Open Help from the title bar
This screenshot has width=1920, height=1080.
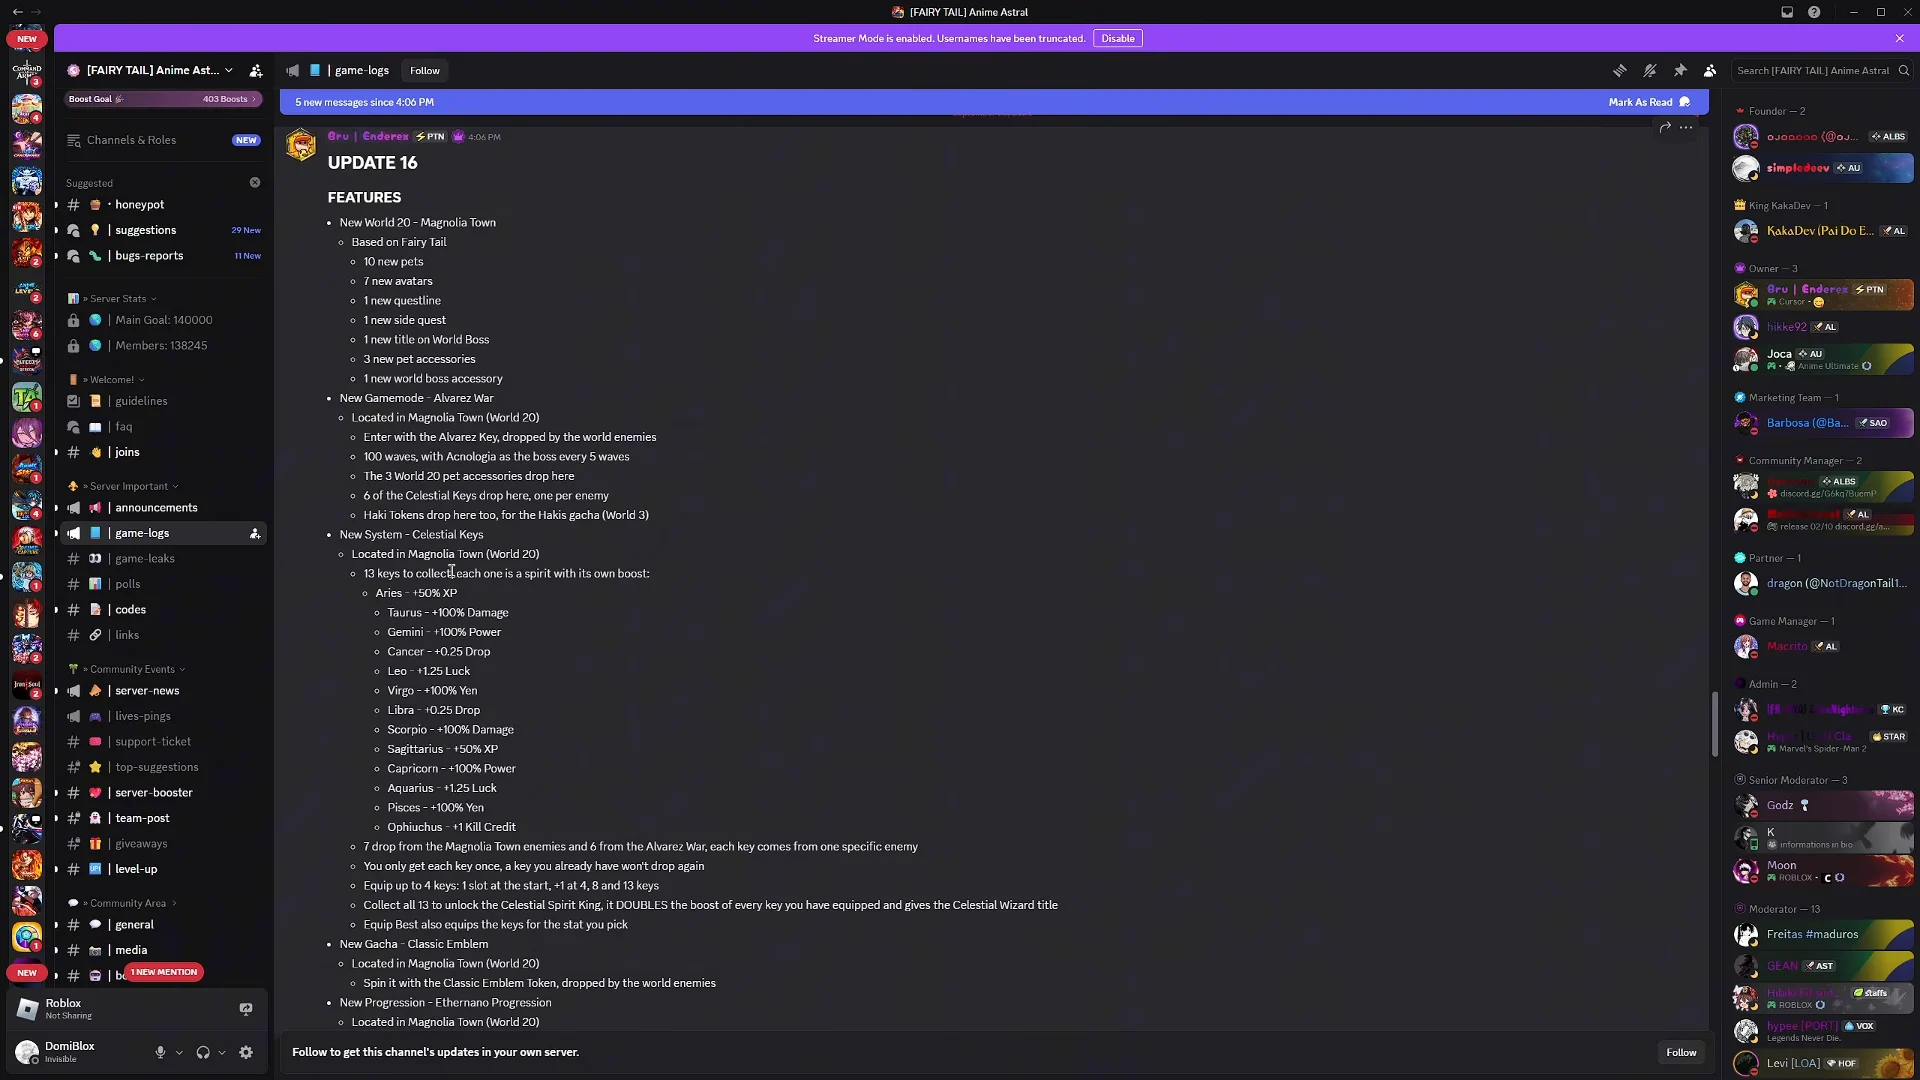point(1814,12)
